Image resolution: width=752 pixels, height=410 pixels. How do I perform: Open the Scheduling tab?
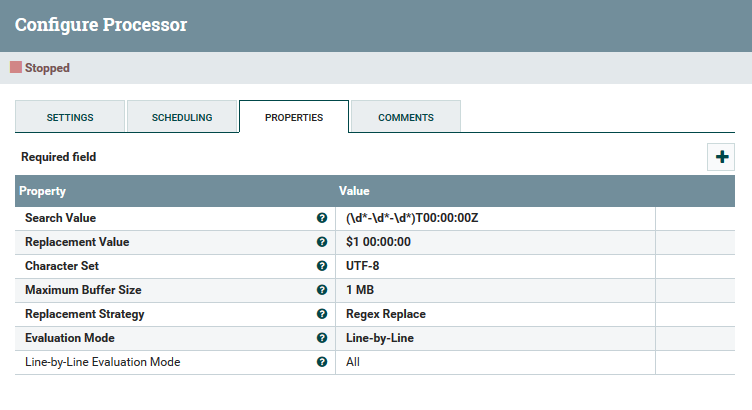[x=182, y=117]
